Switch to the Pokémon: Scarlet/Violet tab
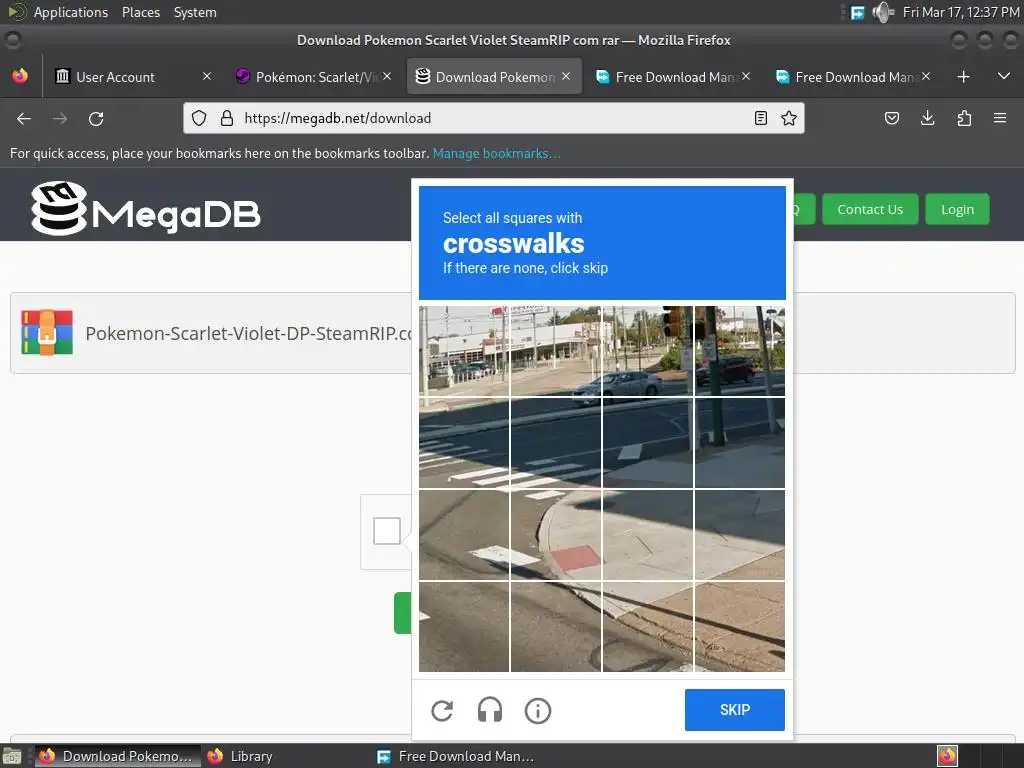1024x768 pixels. pyautogui.click(x=315, y=76)
